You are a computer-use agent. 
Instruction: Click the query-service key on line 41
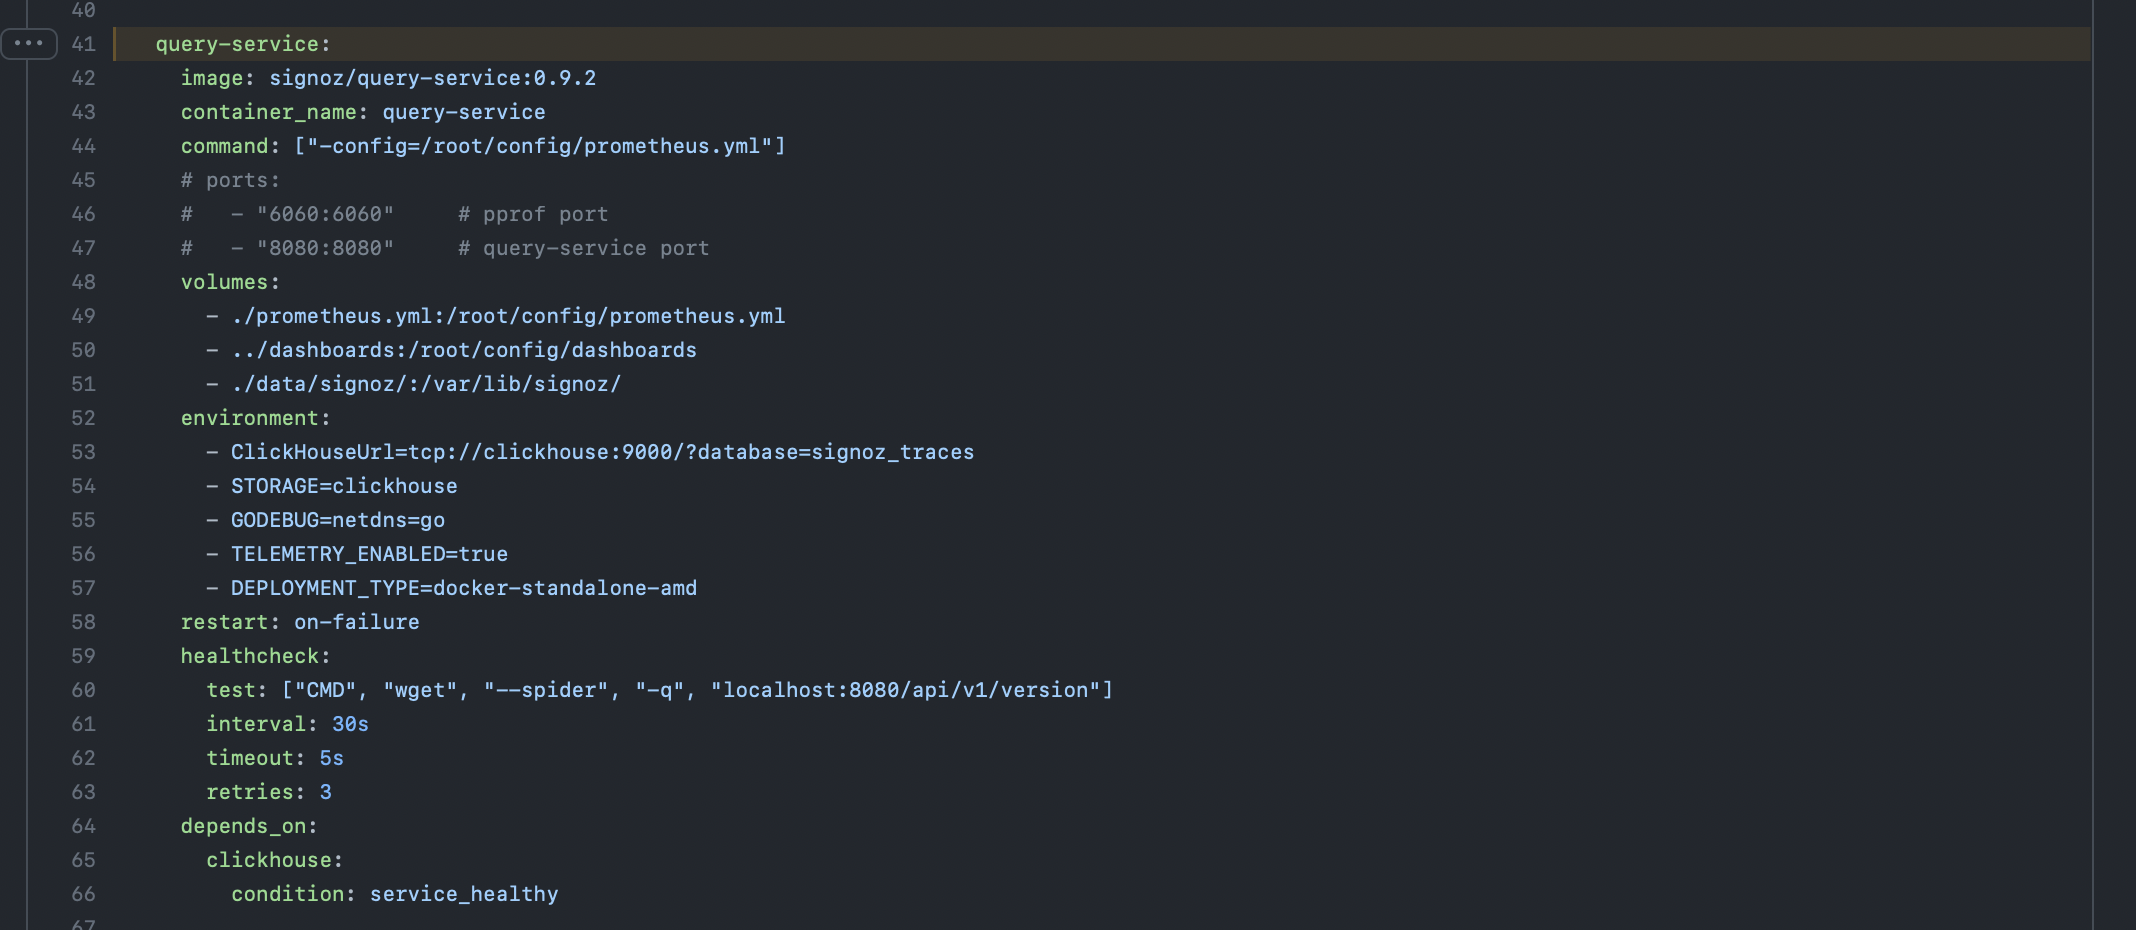click(237, 44)
